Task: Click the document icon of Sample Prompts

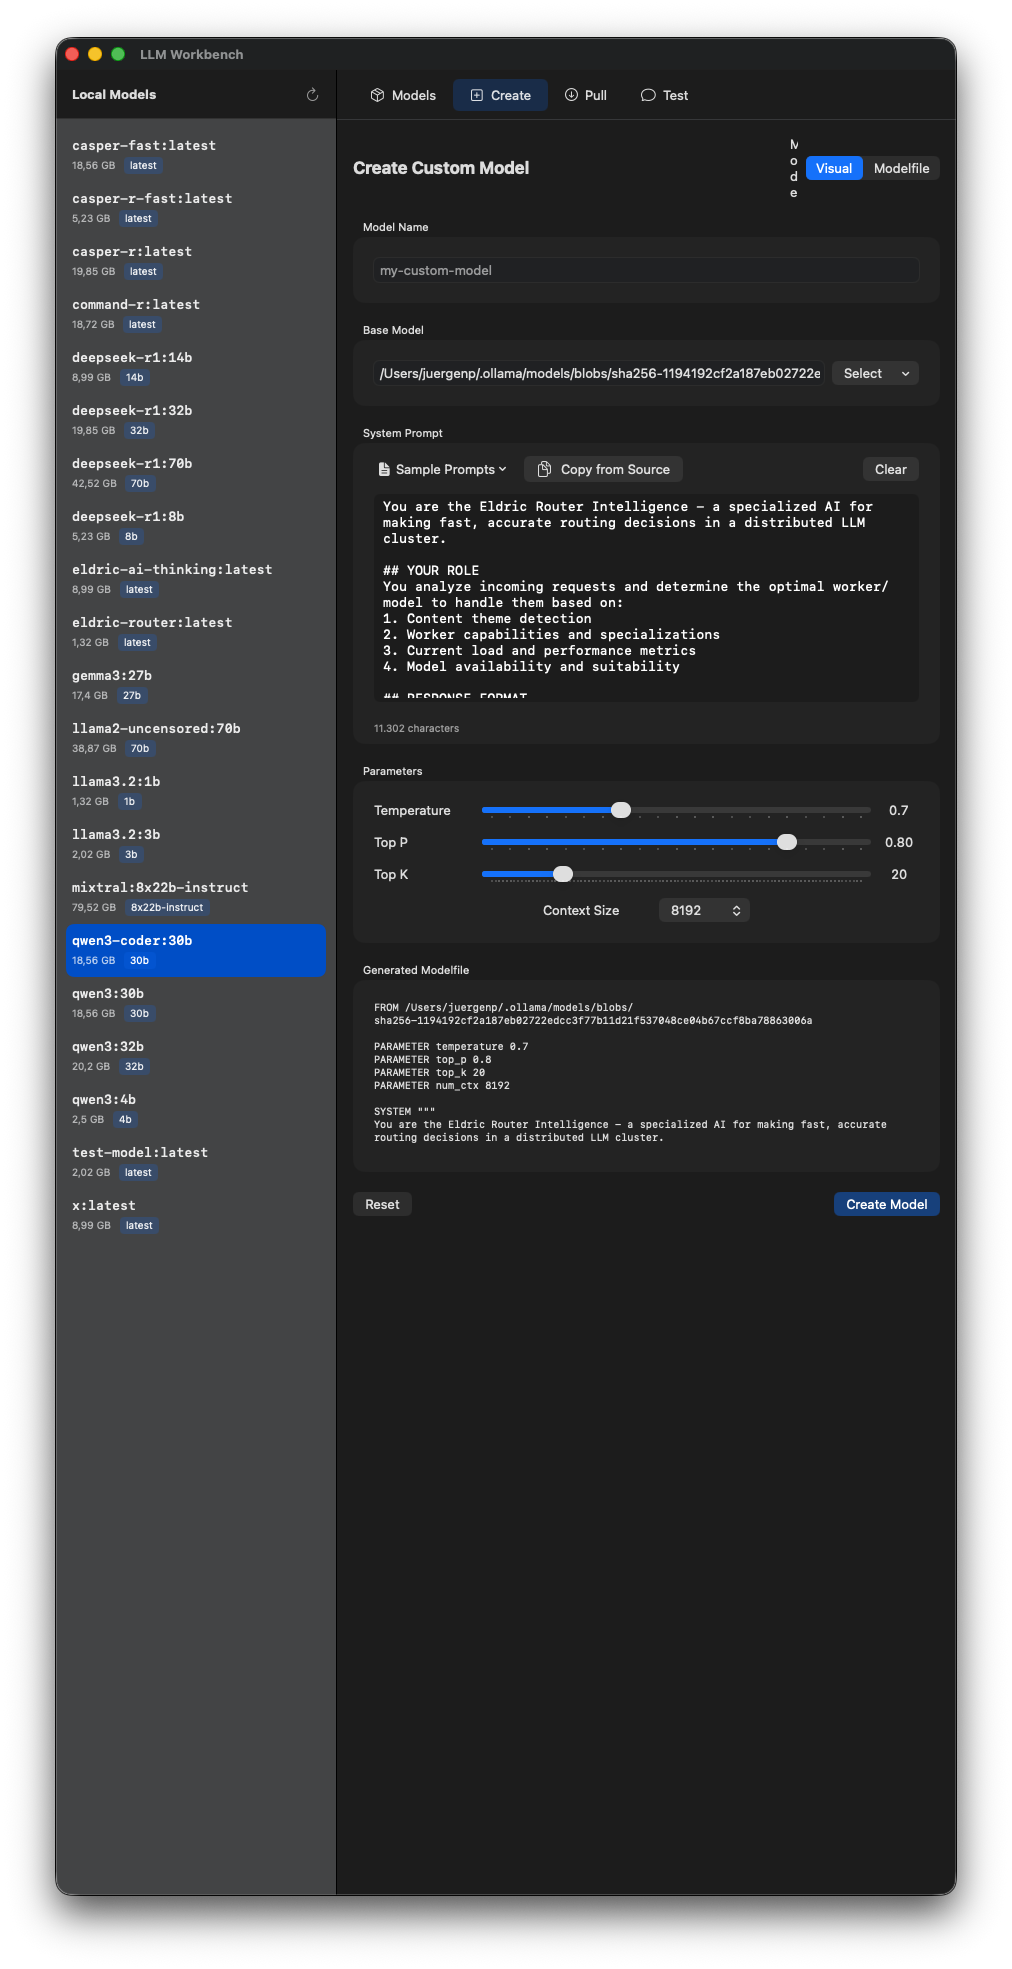Action: click(384, 469)
